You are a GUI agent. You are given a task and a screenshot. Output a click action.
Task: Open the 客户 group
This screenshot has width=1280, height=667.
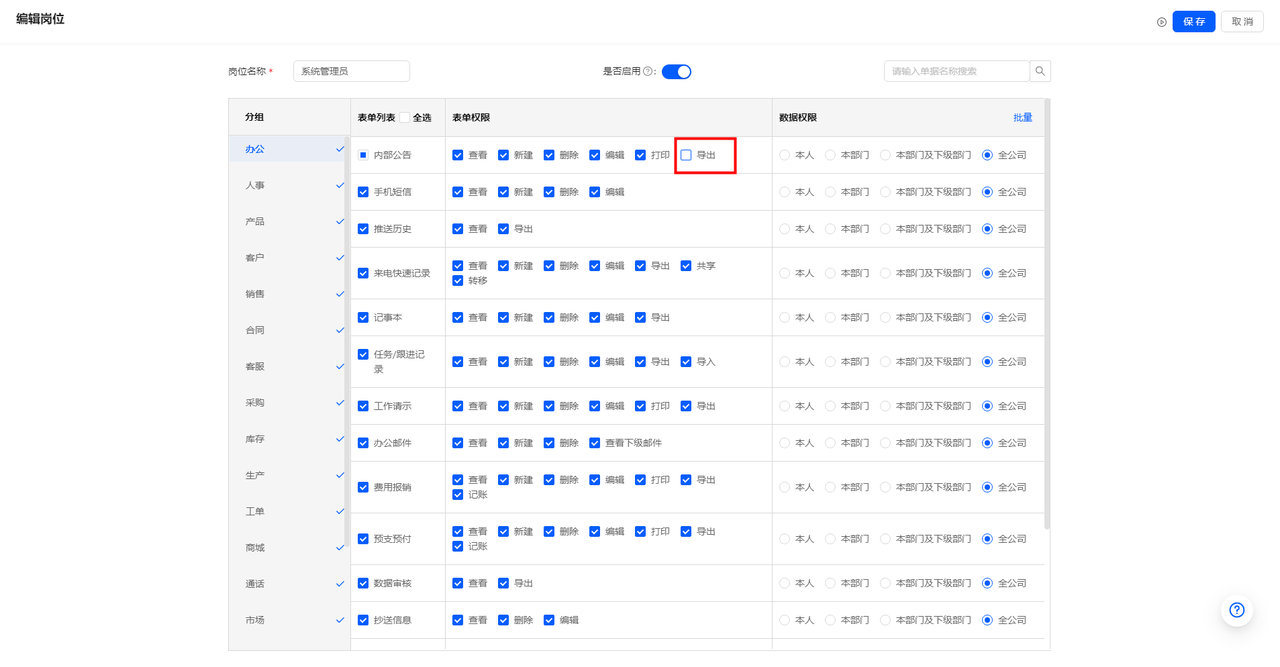(x=289, y=258)
